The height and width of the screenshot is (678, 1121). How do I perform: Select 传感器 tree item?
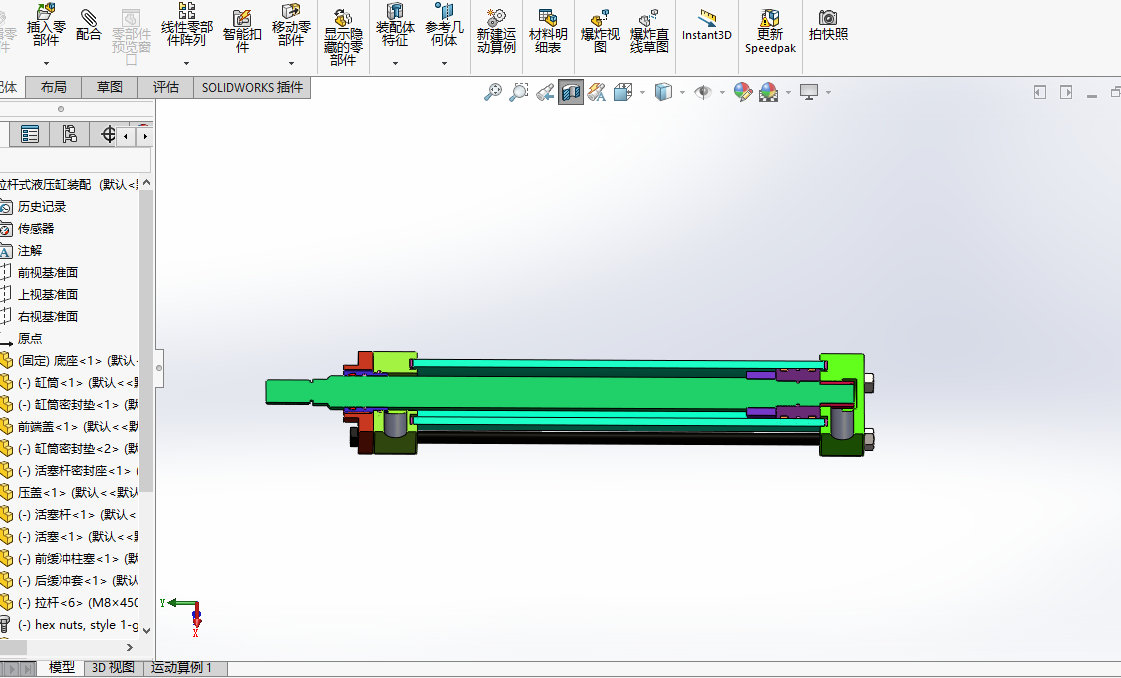36,229
